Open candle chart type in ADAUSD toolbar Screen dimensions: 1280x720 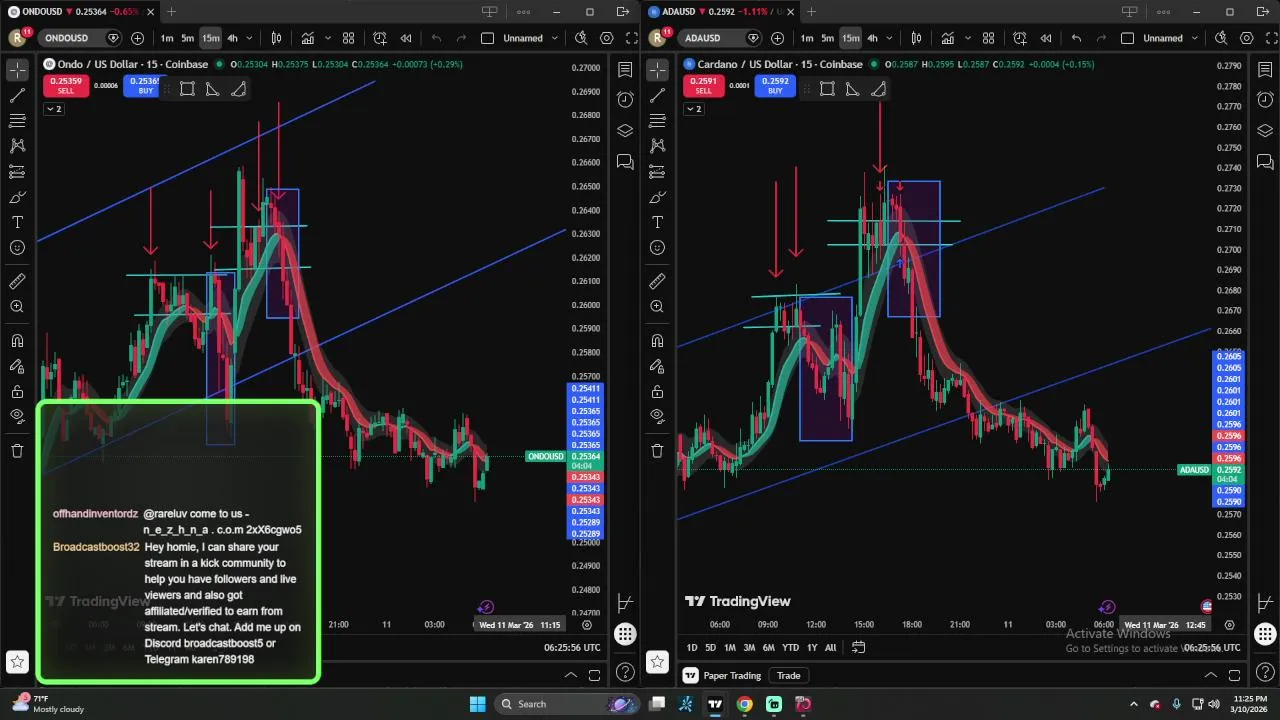916,38
